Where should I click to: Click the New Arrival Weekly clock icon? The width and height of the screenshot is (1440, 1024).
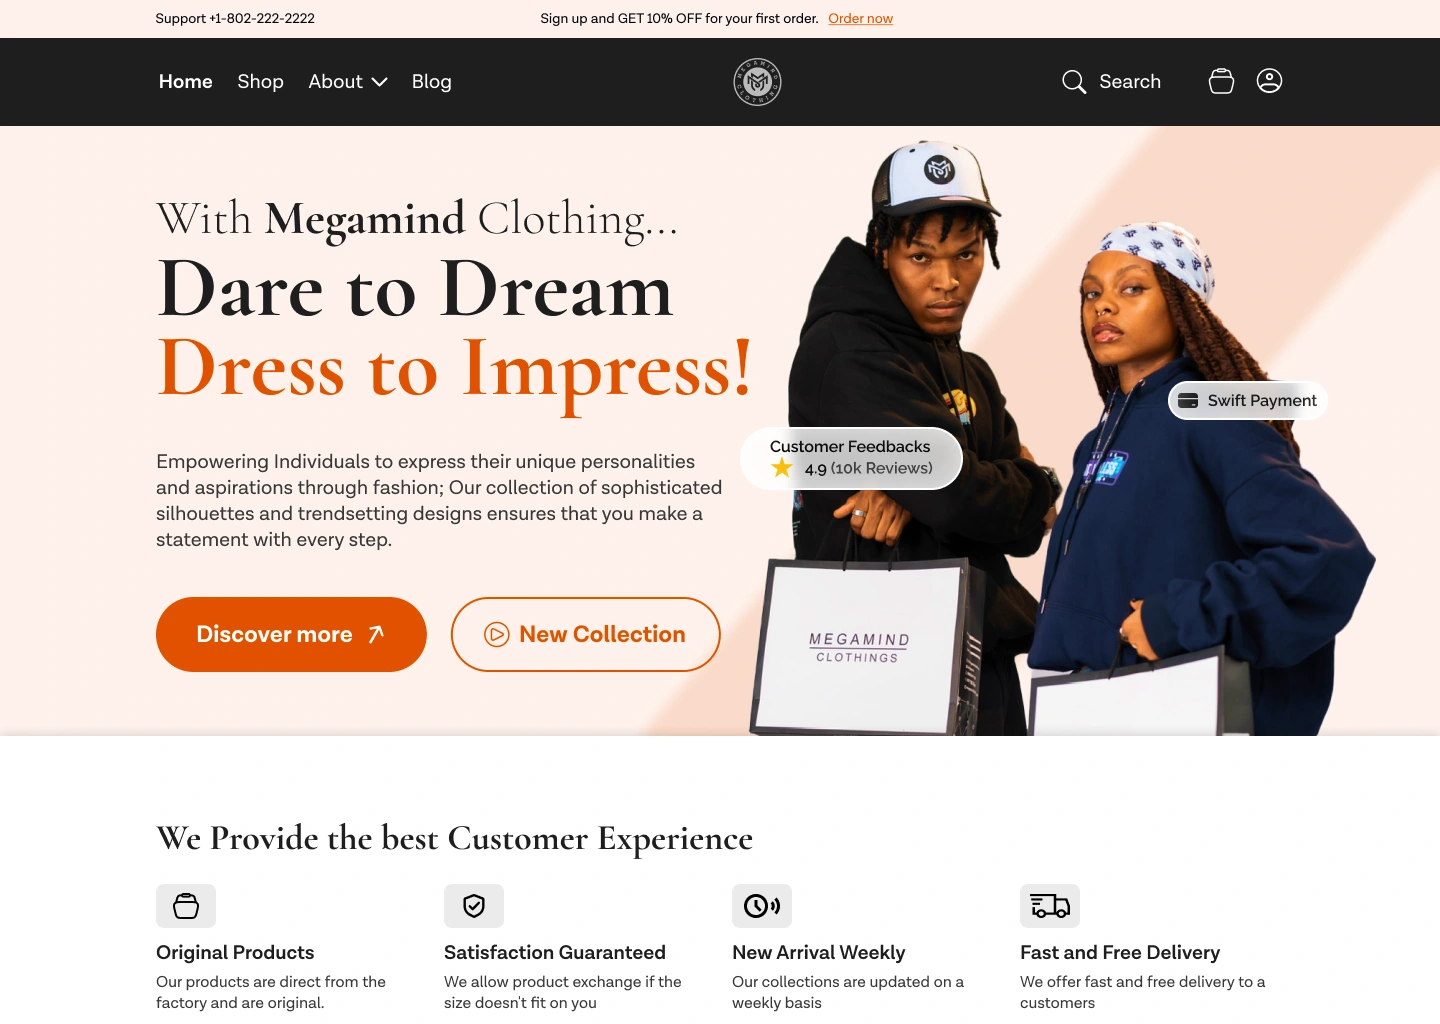[762, 906]
